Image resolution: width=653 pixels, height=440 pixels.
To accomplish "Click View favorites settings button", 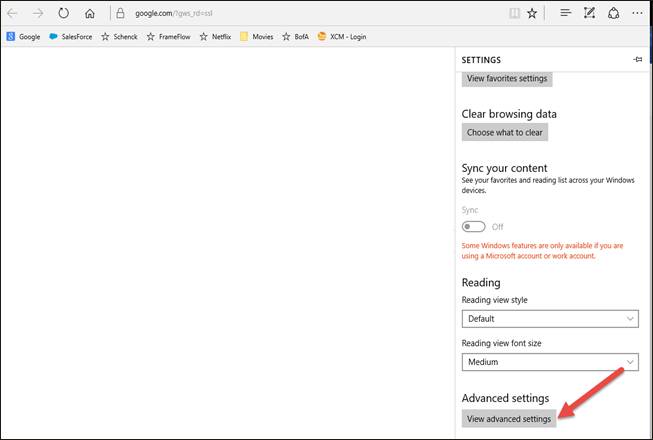I will click(507, 78).
